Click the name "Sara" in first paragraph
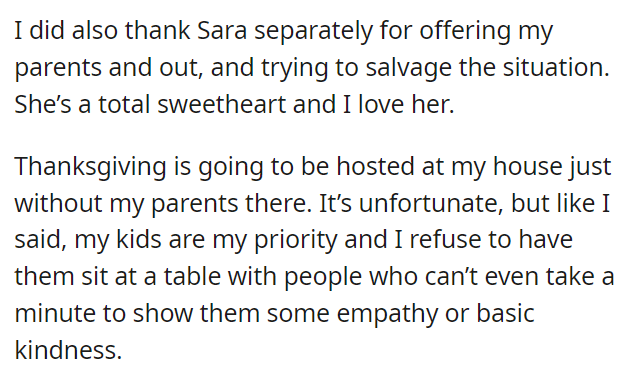The image size is (629, 374). tap(221, 30)
